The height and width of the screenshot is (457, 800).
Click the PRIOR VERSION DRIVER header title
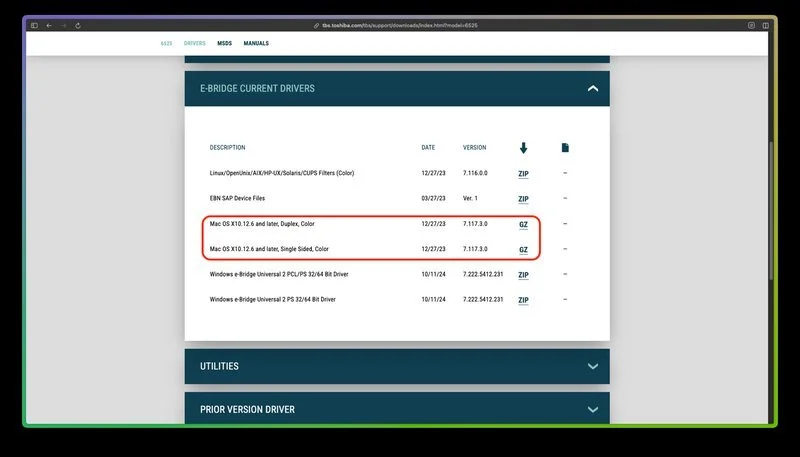coord(247,410)
